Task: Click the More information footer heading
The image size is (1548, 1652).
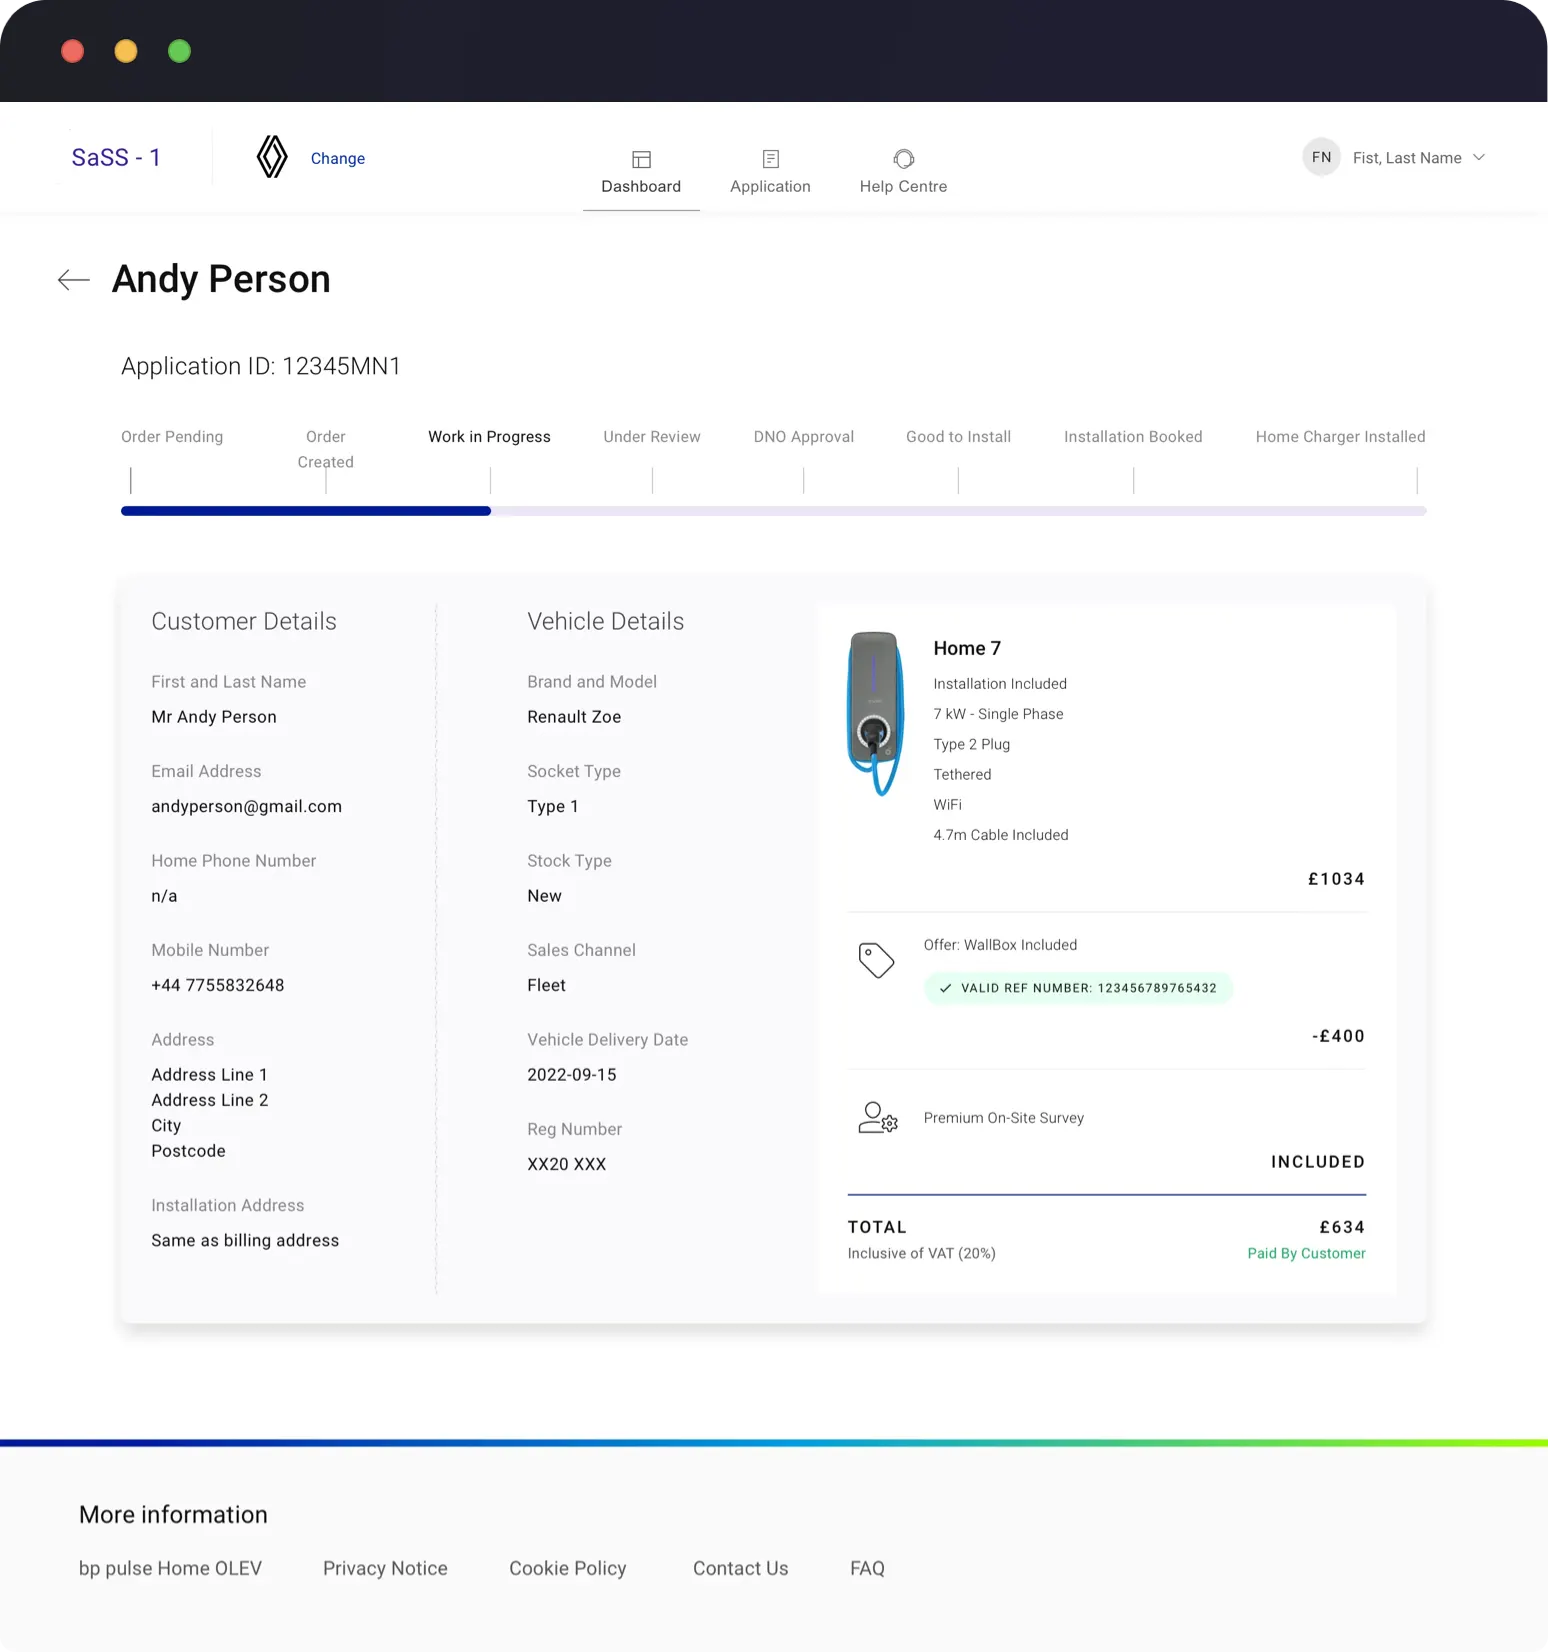Action: coord(173,1515)
